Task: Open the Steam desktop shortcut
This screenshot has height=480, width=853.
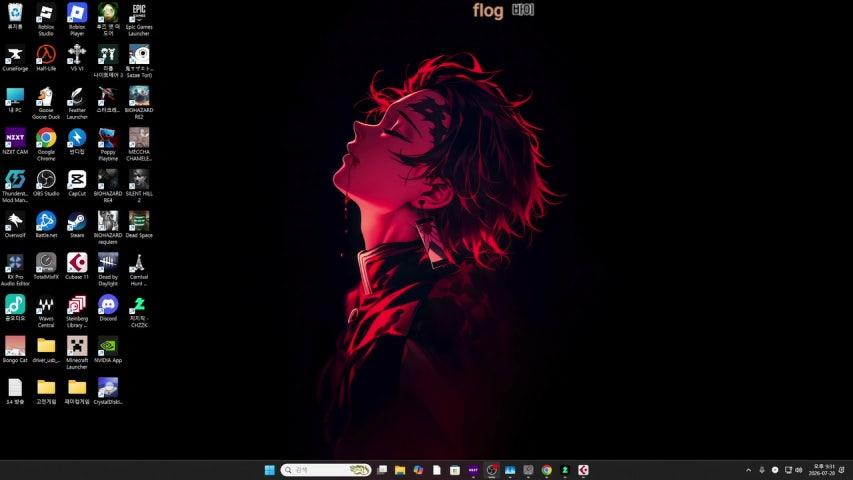Action: [77, 225]
